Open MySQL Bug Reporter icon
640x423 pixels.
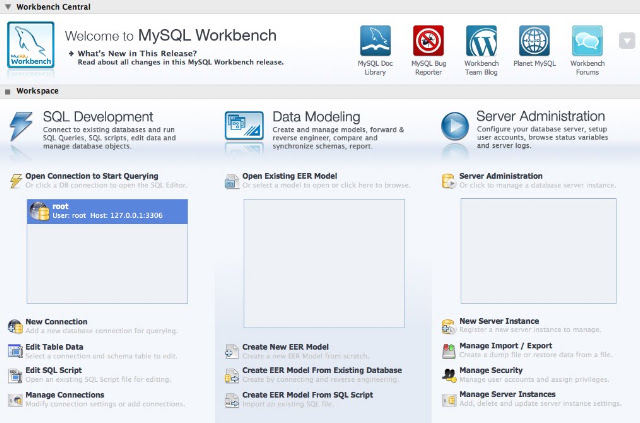tap(428, 40)
